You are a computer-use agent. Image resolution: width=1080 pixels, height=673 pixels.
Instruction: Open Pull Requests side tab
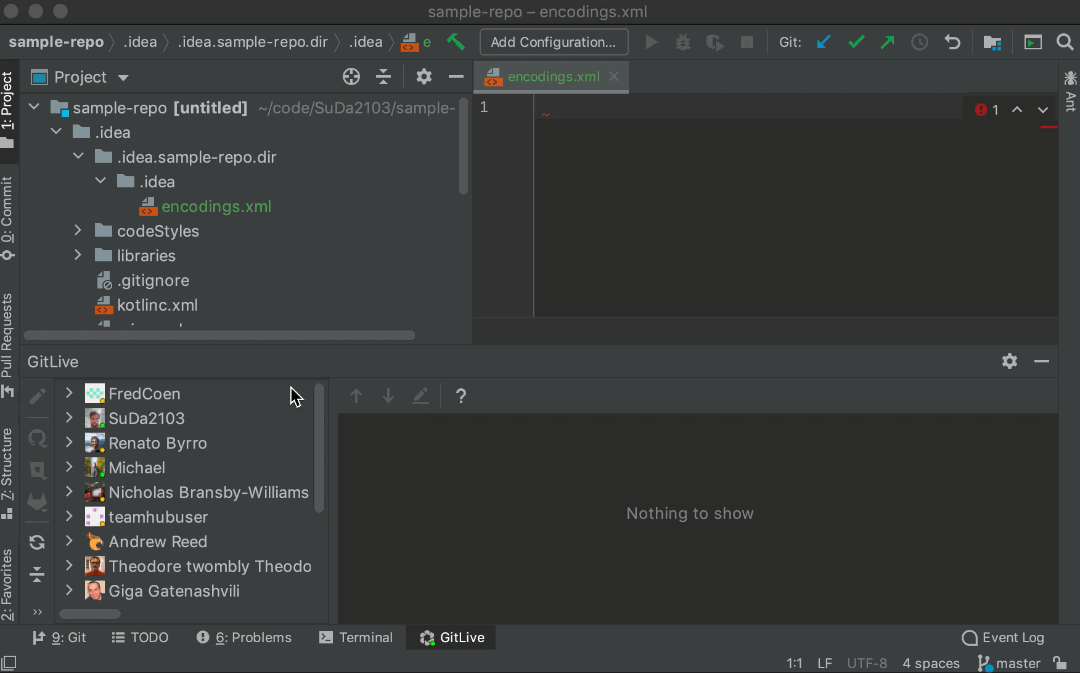8,344
